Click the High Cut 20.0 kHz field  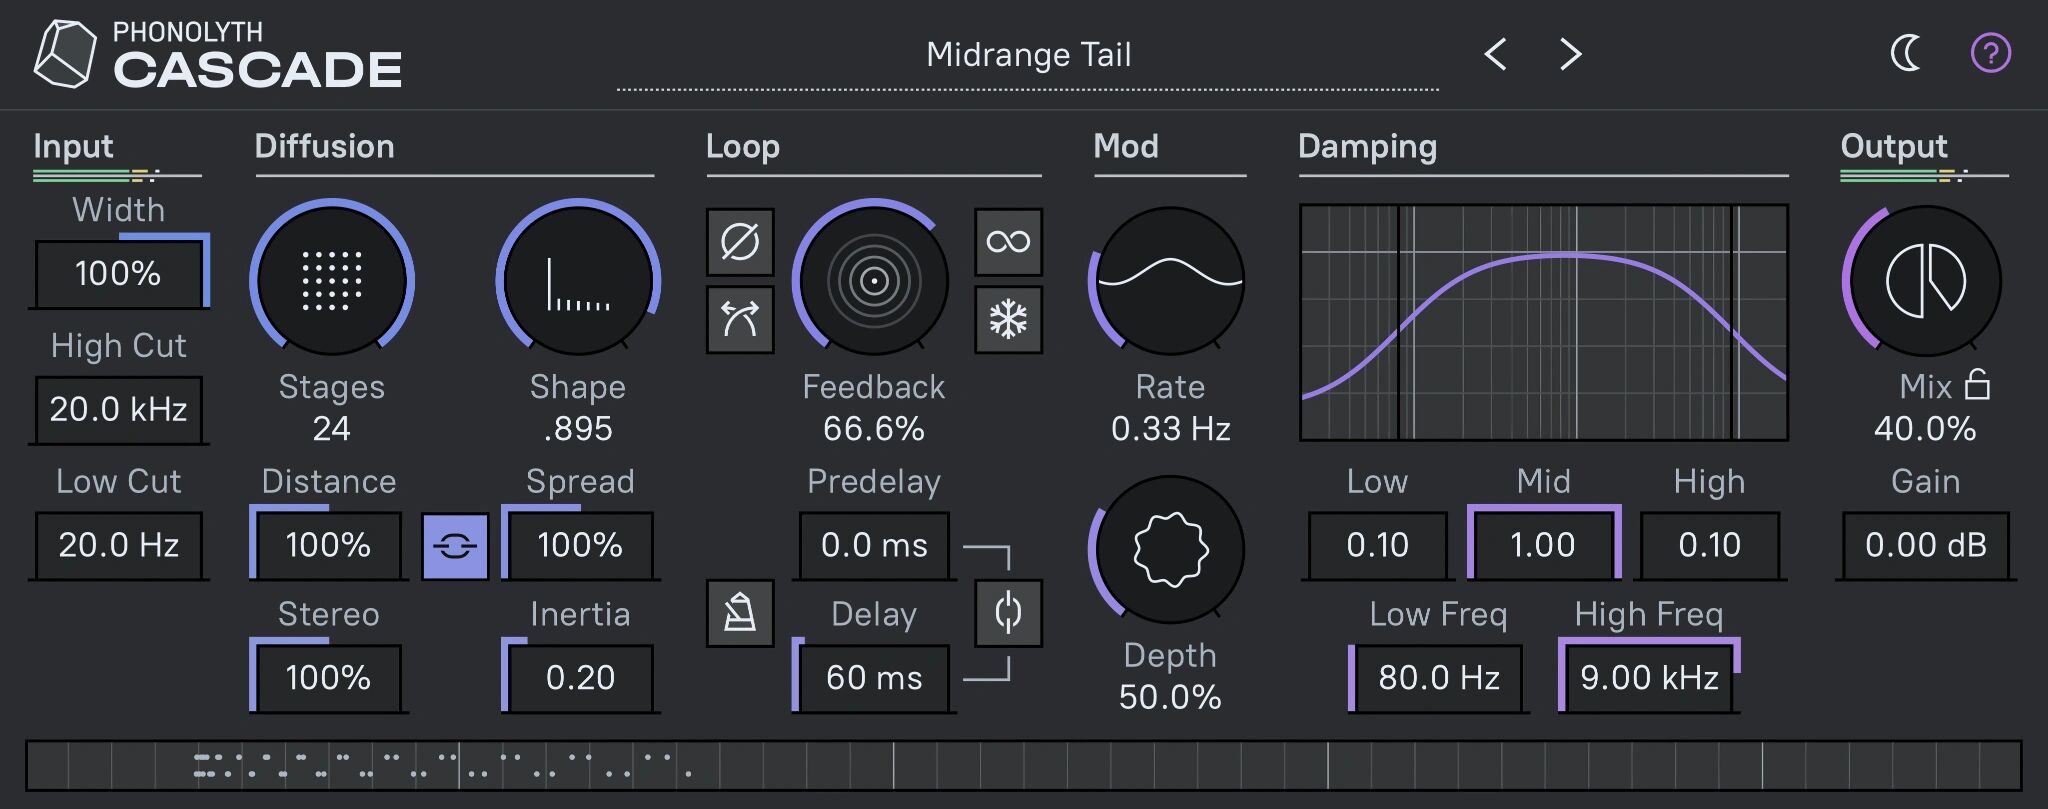tap(118, 409)
